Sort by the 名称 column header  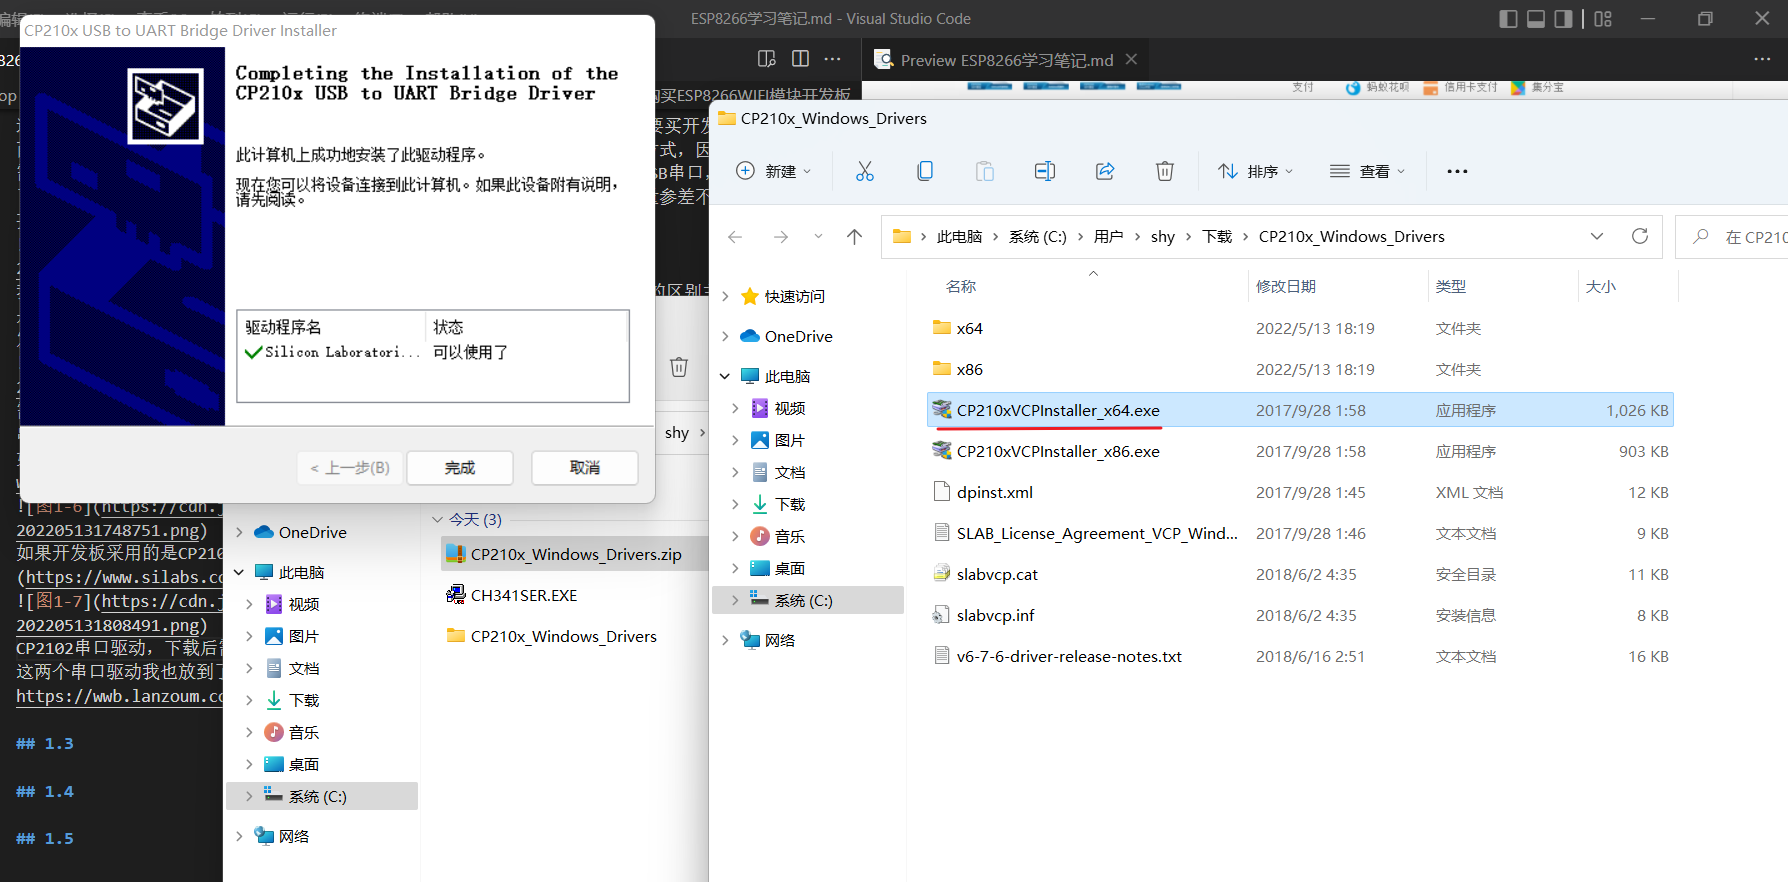click(x=961, y=286)
